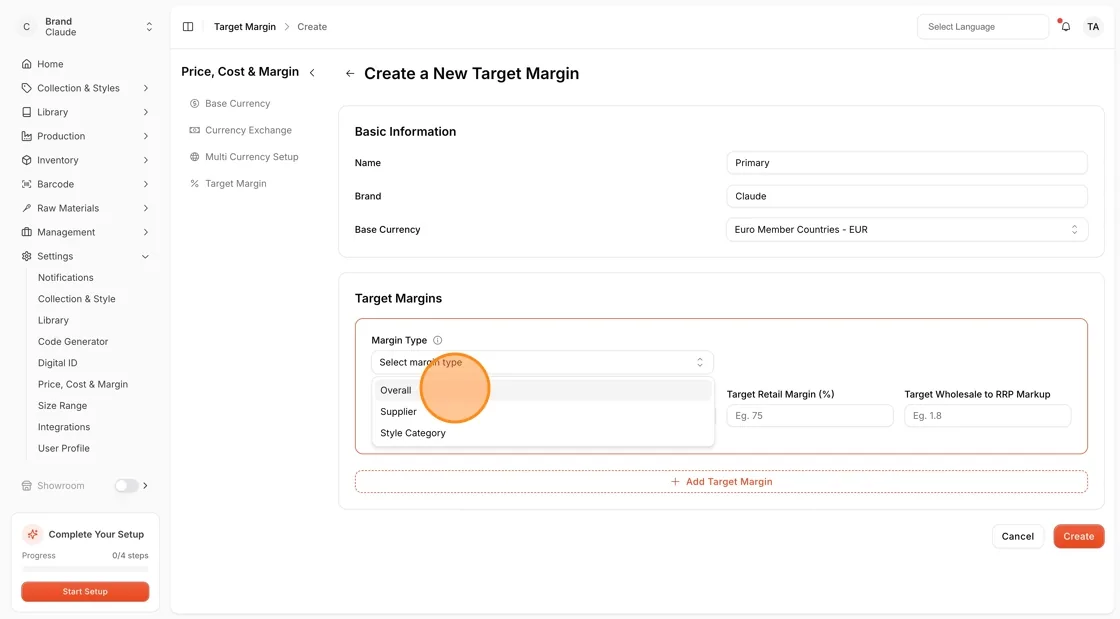Open notifications bell icon
The width and height of the screenshot is (1120, 619).
coord(1065,26)
